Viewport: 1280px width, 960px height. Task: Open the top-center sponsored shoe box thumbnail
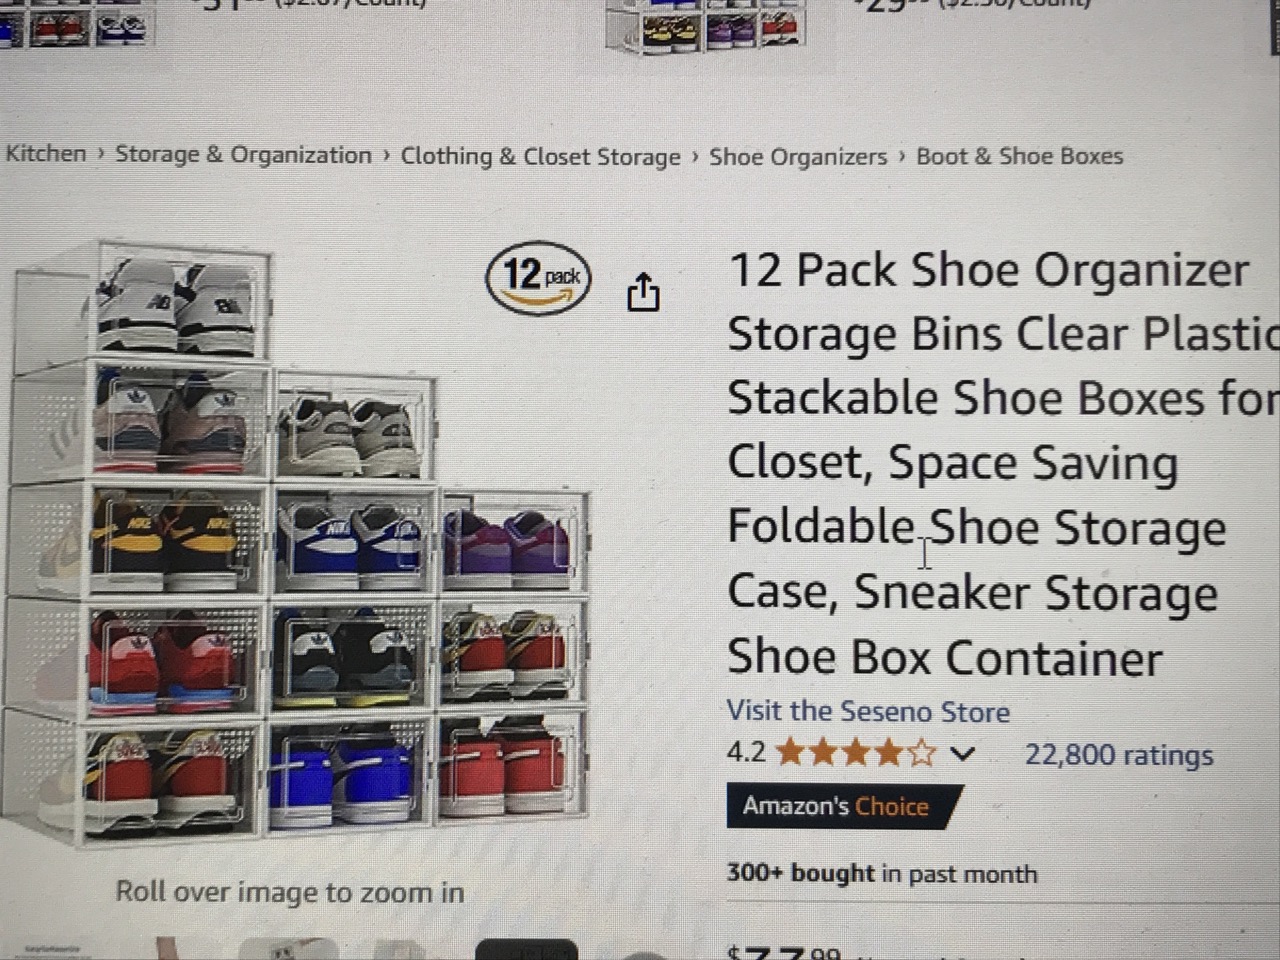(x=705, y=24)
